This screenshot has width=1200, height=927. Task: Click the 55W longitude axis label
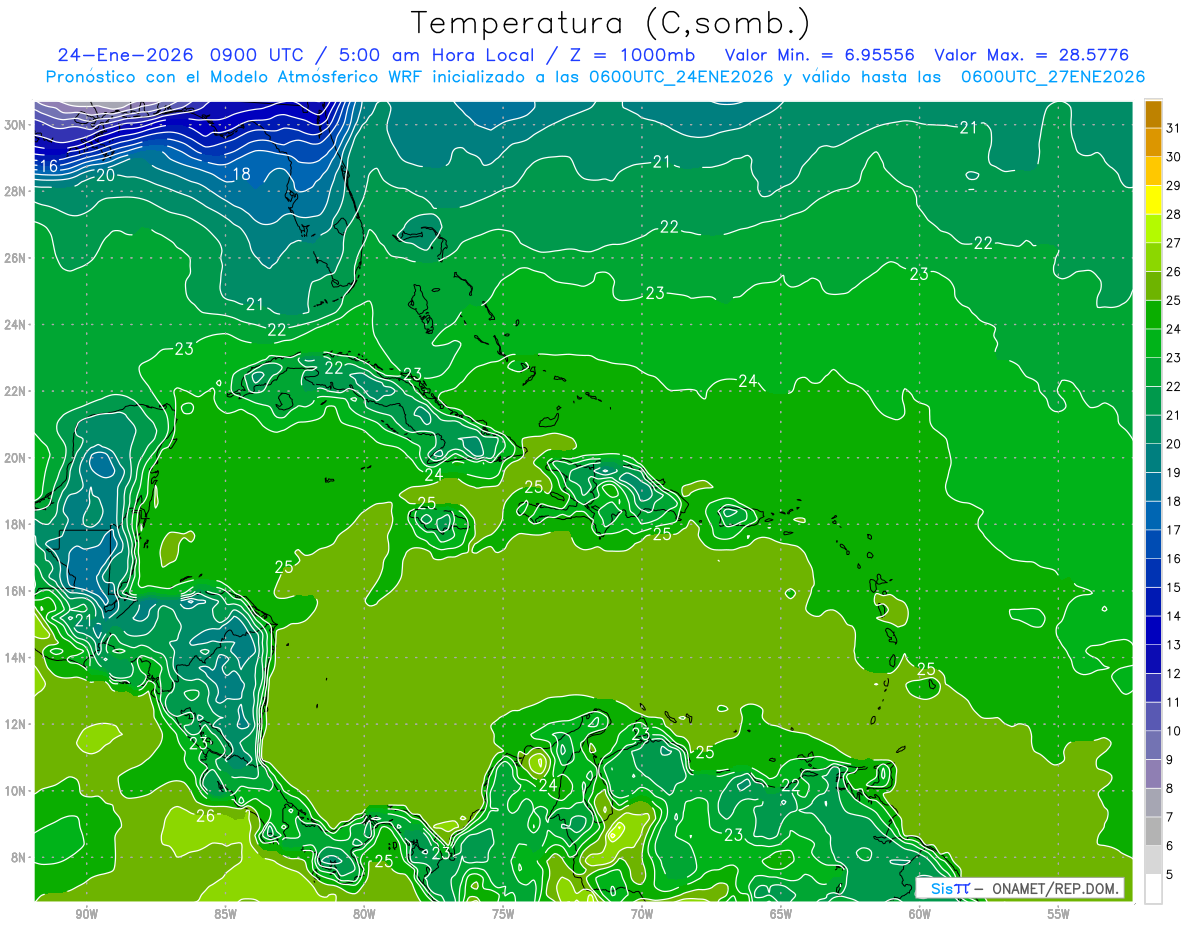point(1059,914)
